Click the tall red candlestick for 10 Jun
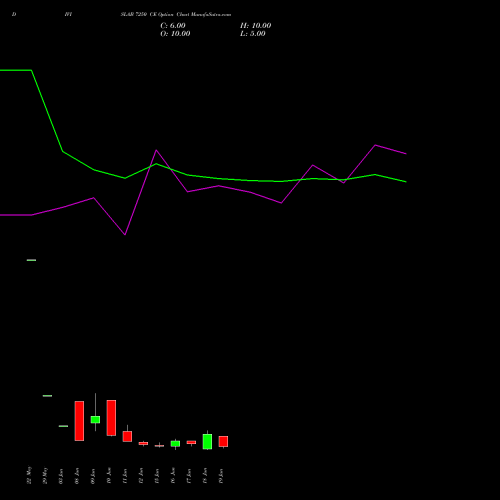This screenshot has width=500, height=500. 111,418
